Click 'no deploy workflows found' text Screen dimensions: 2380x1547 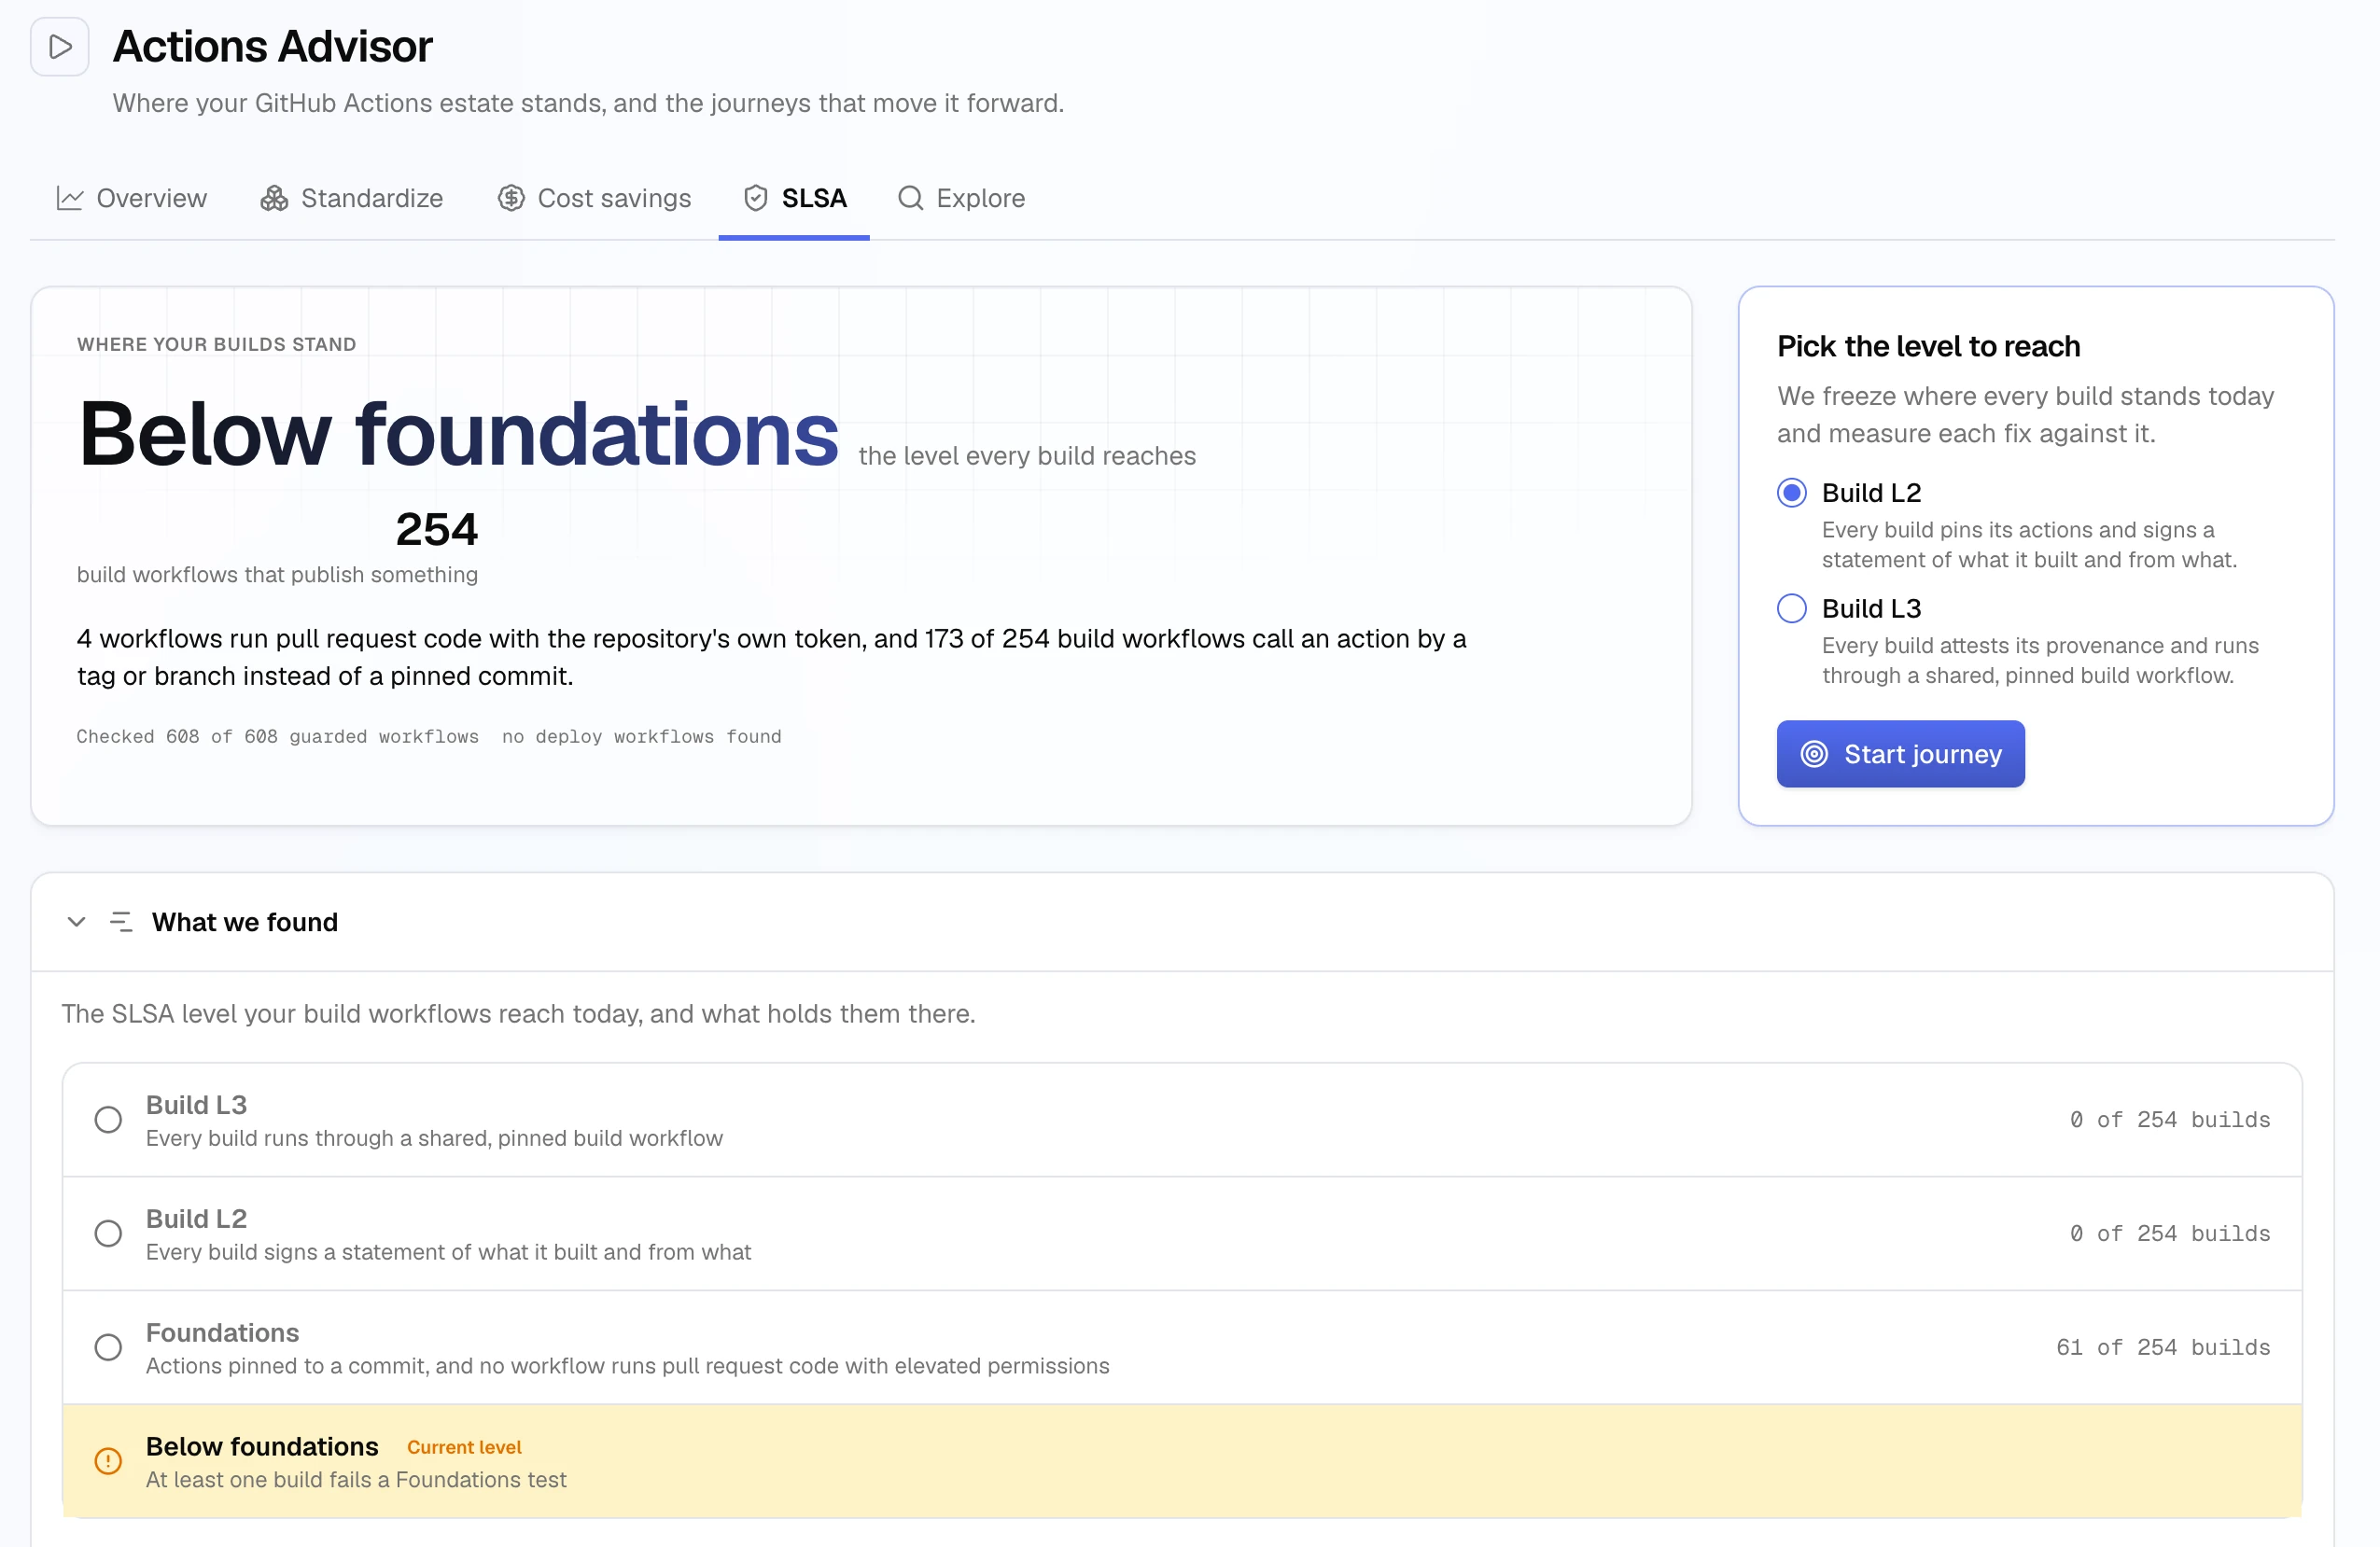[x=642, y=737]
